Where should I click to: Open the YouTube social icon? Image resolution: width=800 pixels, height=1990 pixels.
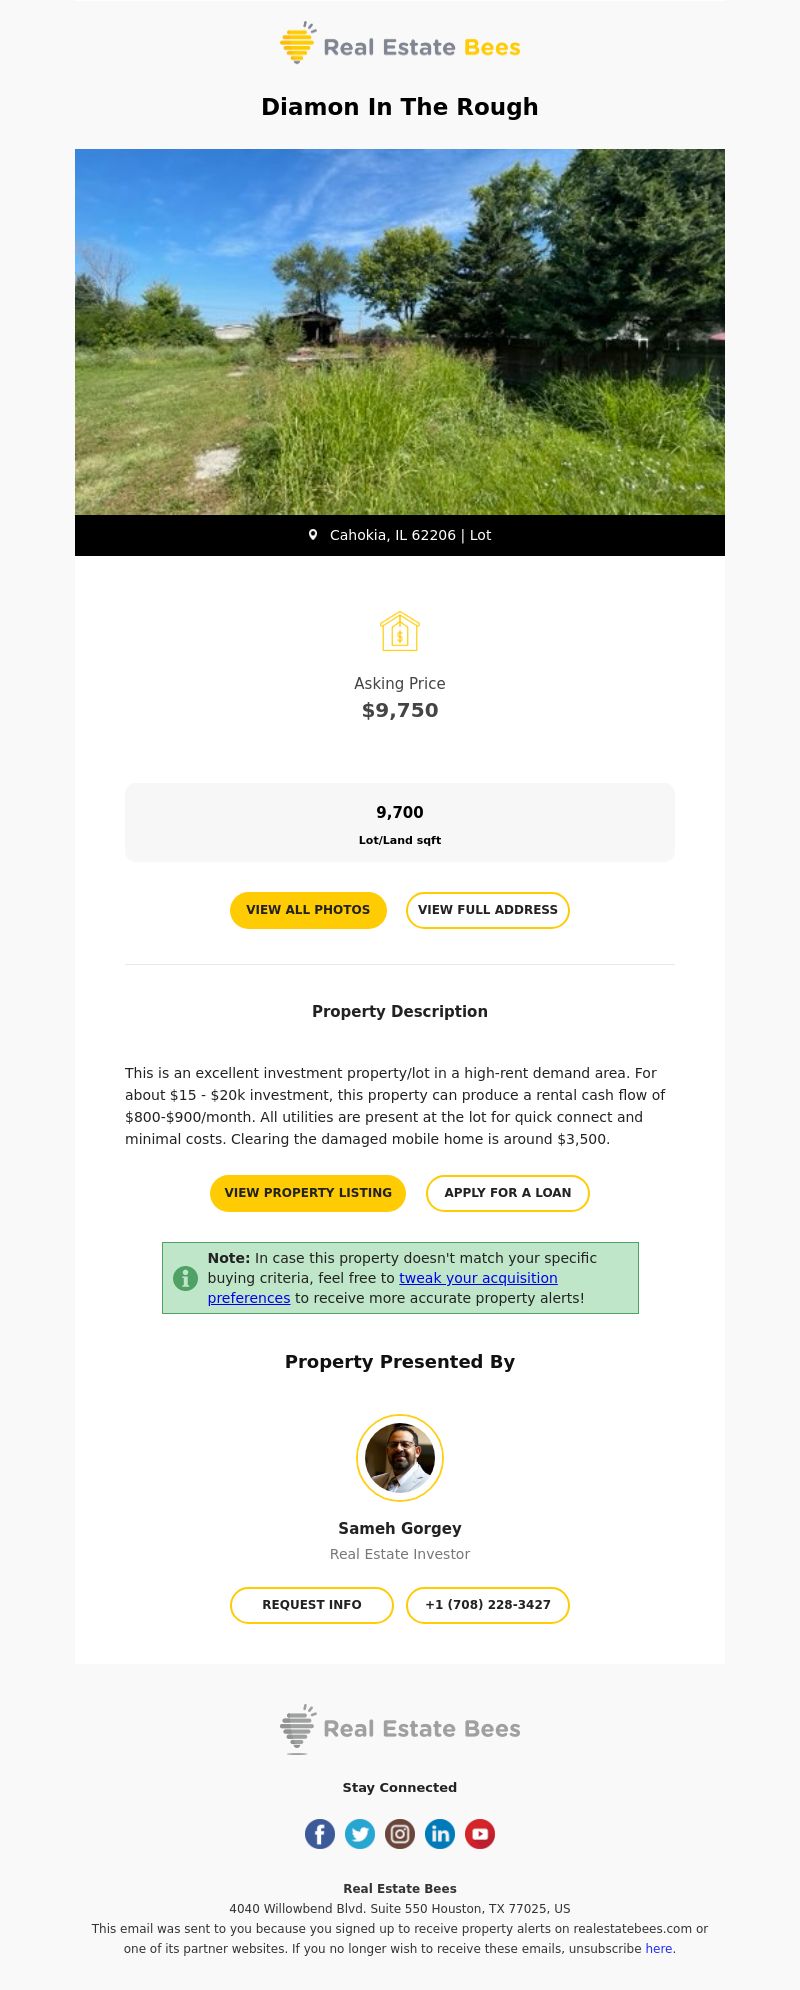click(480, 1834)
